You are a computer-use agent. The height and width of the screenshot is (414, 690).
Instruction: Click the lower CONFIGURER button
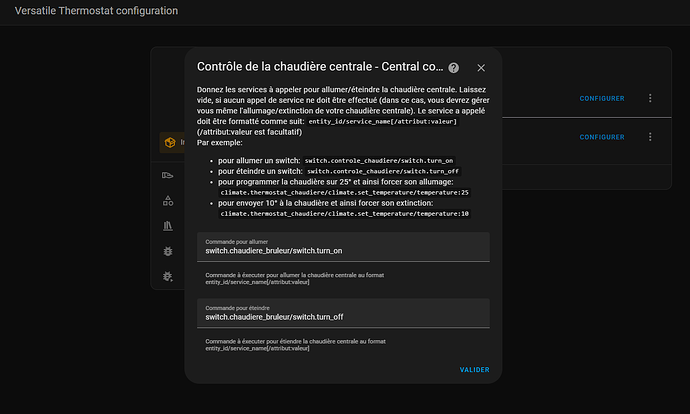tap(602, 137)
